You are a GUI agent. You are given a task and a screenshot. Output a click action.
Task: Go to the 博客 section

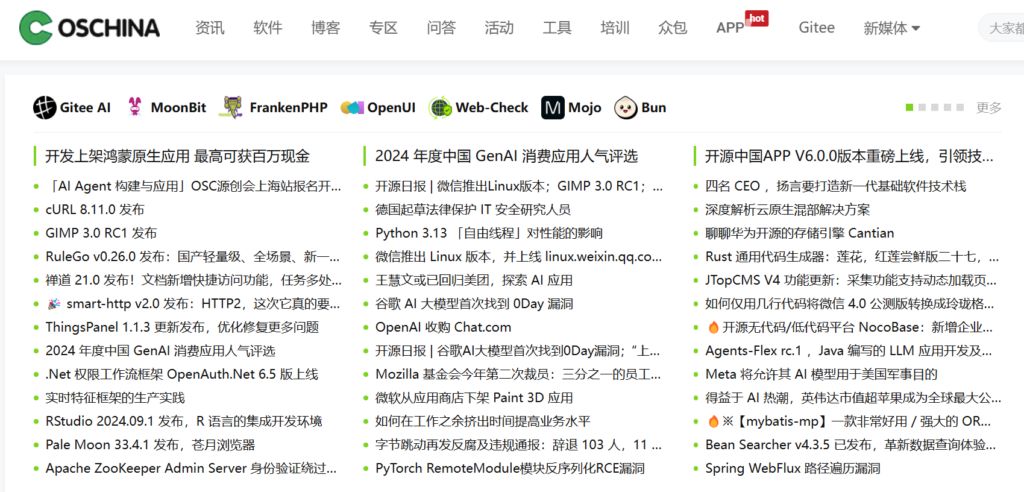click(x=325, y=27)
